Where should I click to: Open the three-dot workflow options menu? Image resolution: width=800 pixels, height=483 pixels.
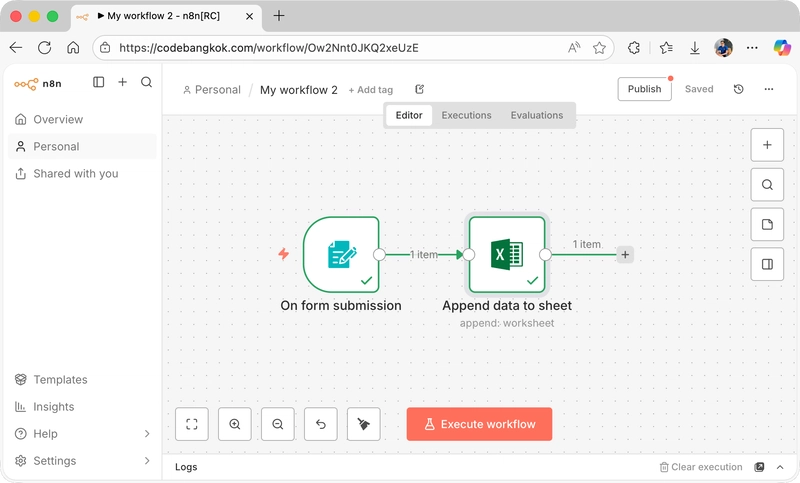pyautogui.click(x=769, y=89)
